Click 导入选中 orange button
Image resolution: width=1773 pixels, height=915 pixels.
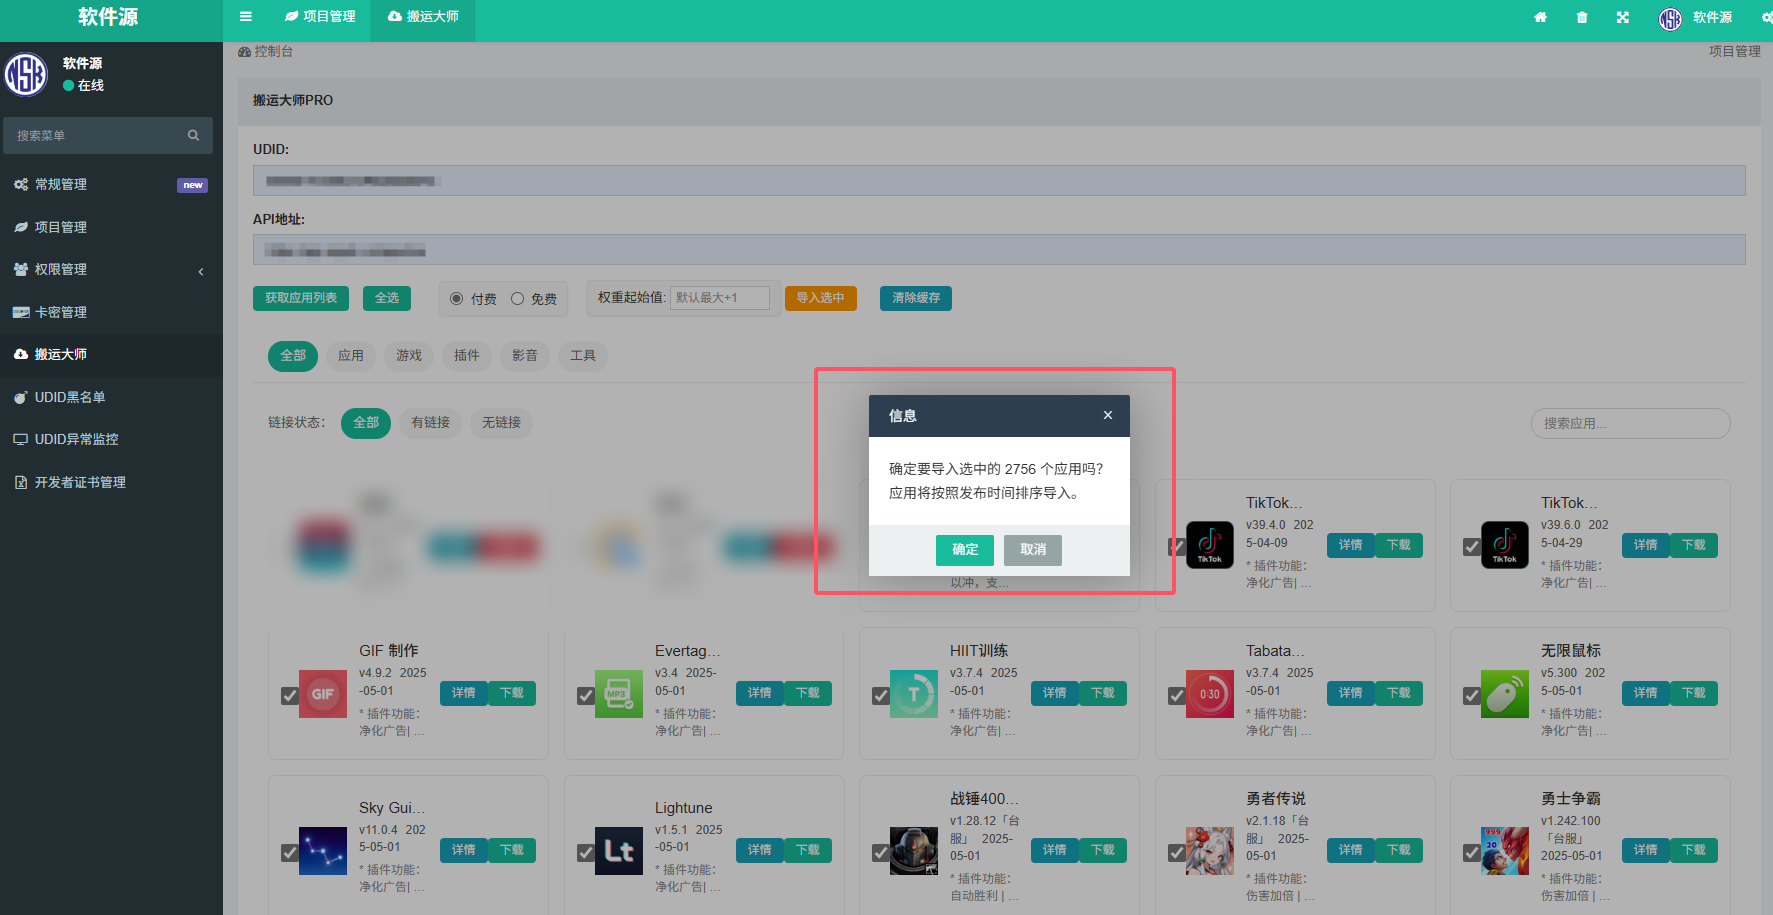[820, 298]
